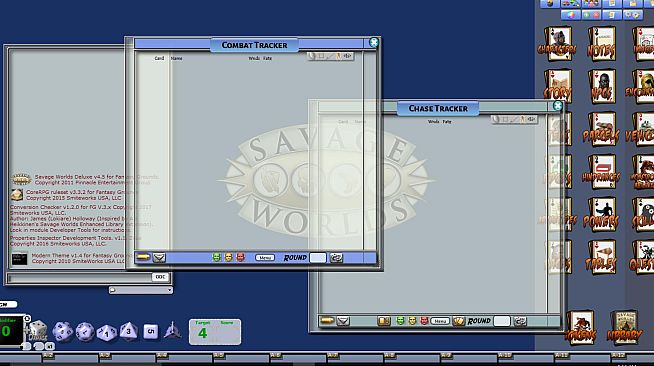Open the Notes card in the sidebar
The image size is (654, 366).
(601, 44)
